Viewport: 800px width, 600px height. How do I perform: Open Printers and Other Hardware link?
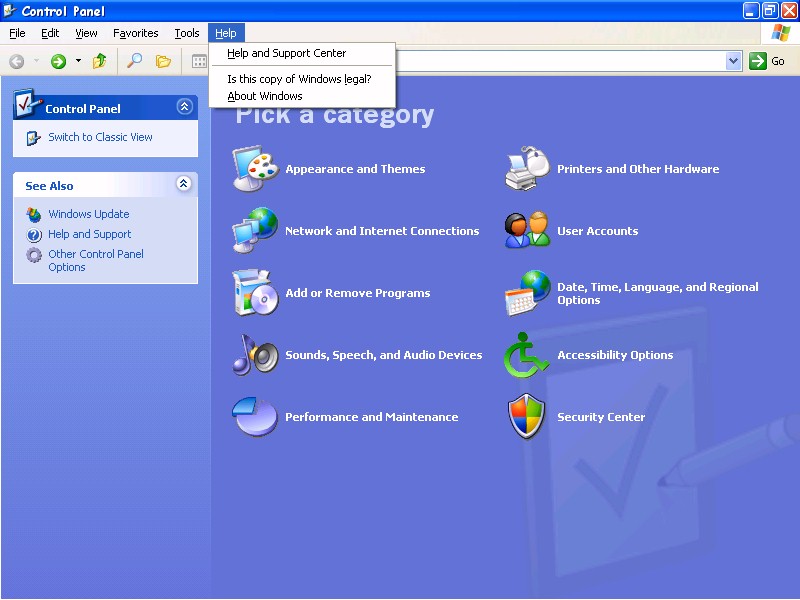click(638, 169)
